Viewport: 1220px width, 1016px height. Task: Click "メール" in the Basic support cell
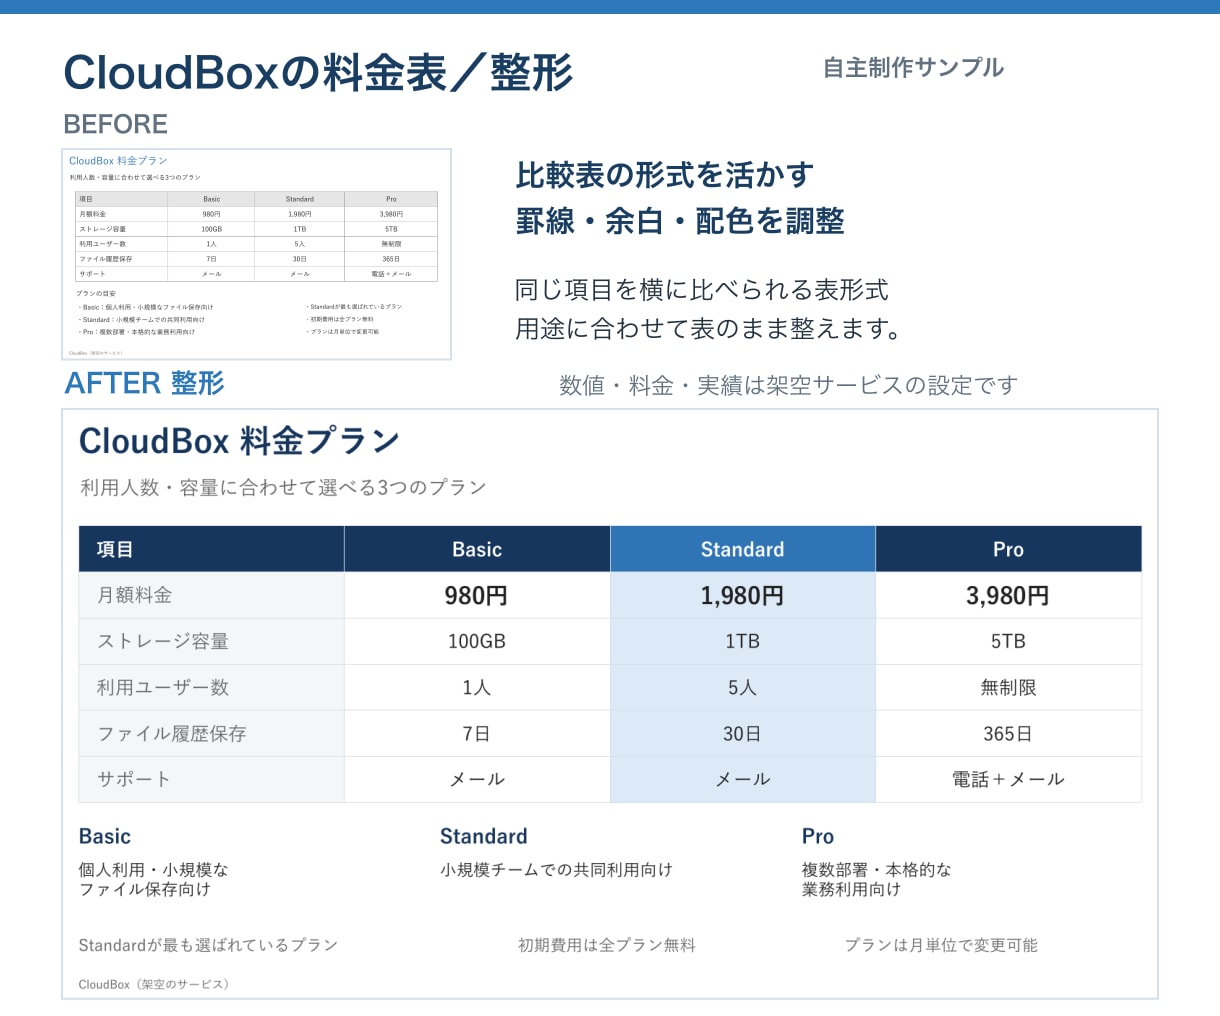(x=477, y=779)
